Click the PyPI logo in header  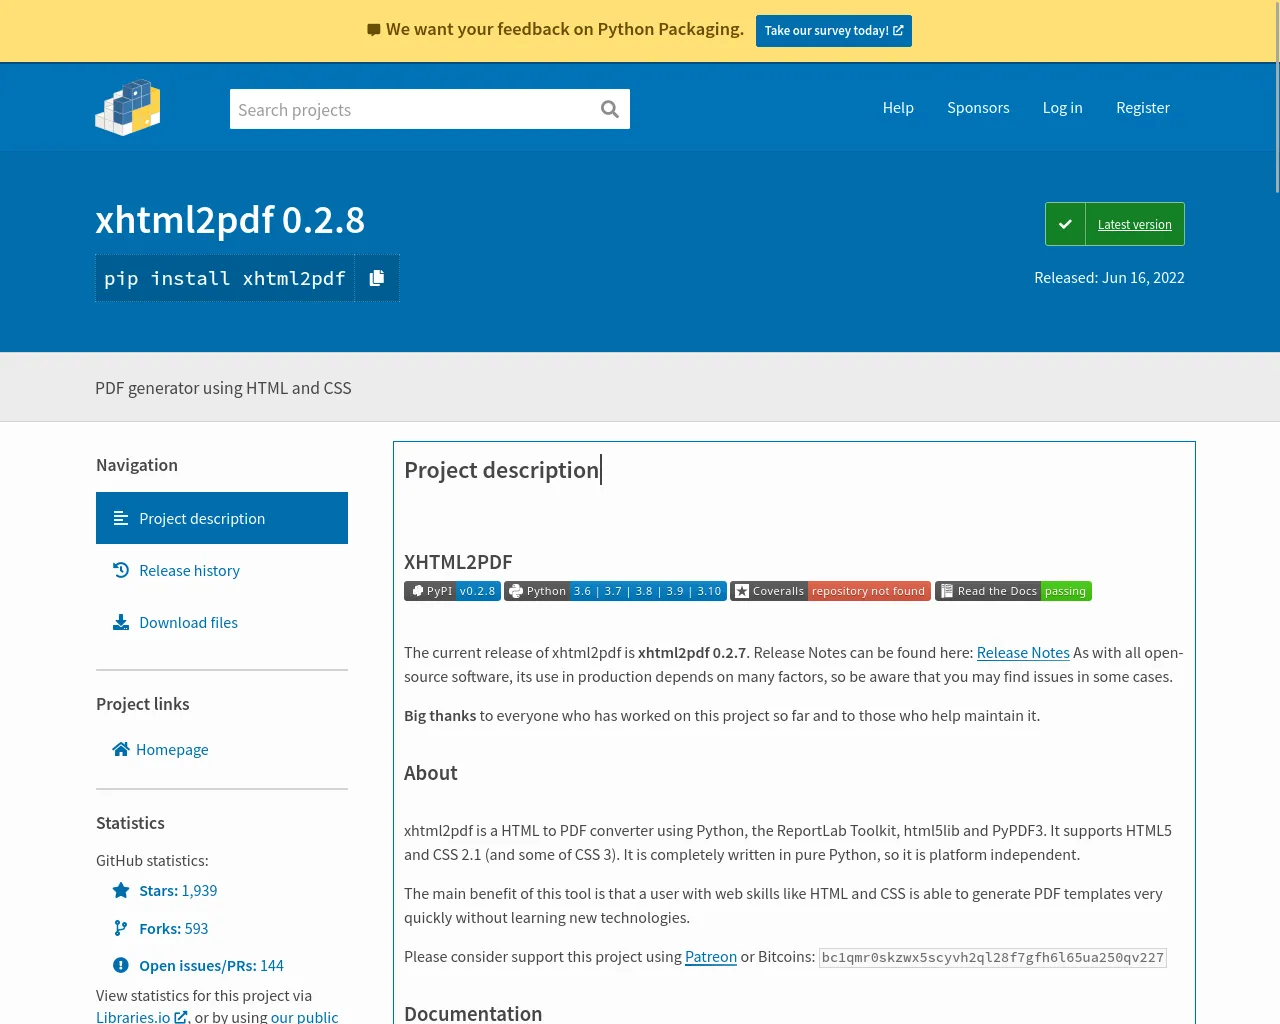pos(128,107)
